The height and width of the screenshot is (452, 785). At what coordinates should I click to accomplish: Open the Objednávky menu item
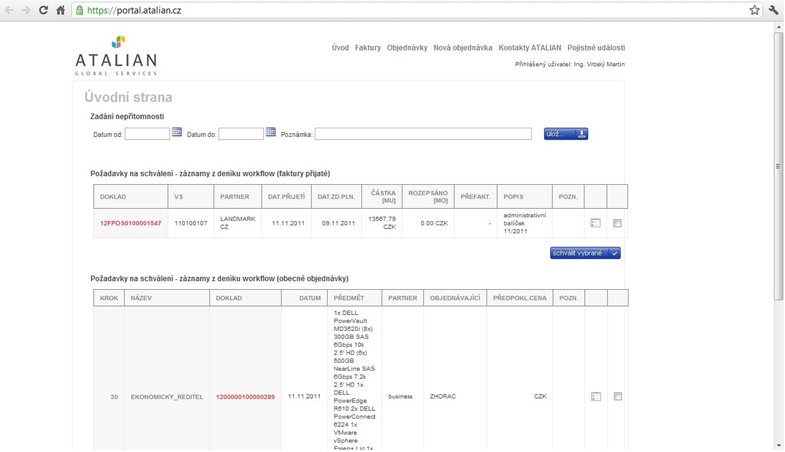pyautogui.click(x=407, y=48)
